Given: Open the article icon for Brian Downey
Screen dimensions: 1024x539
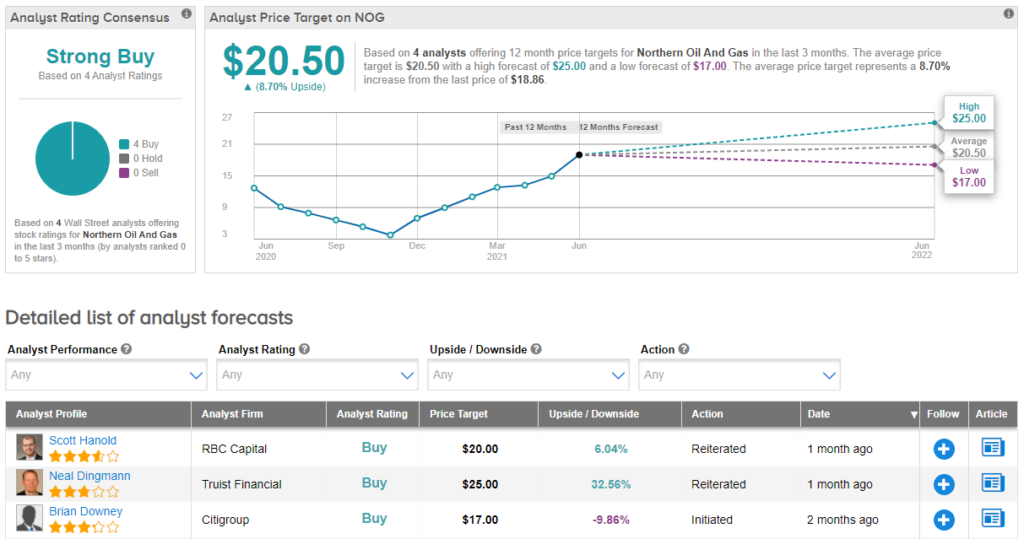Looking at the screenshot, I should point(992,518).
